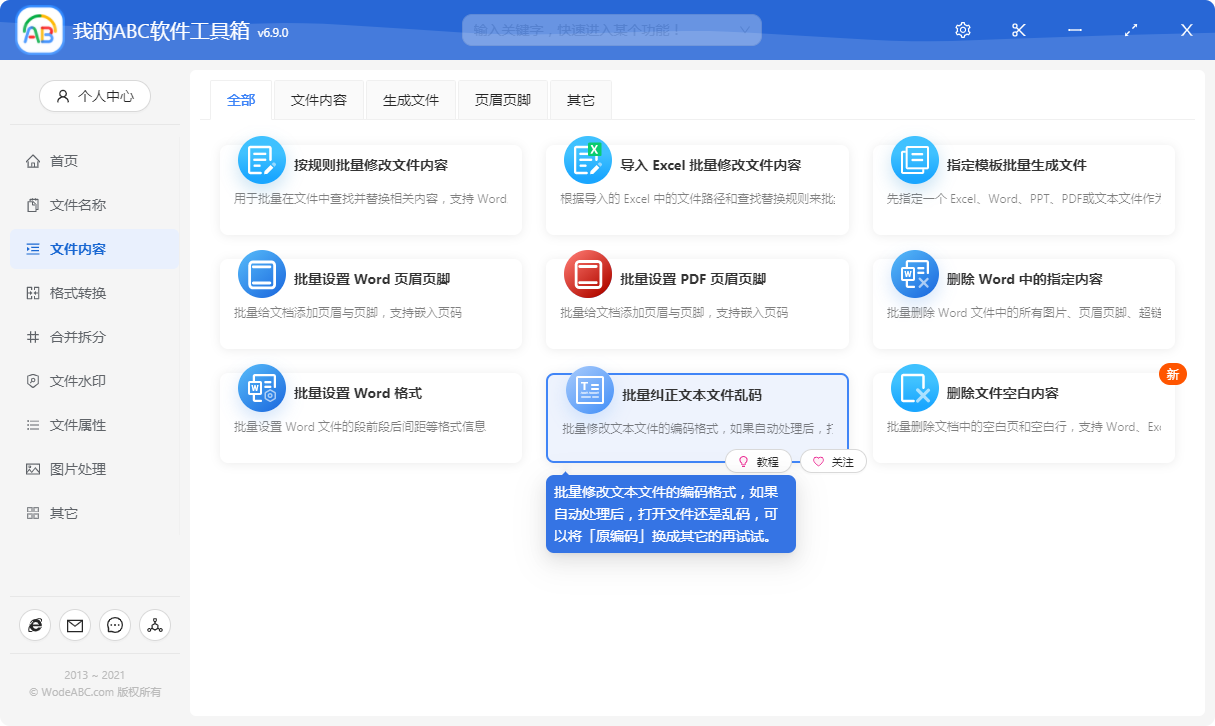1215x726 pixels.
Task: Select the 删除 Word 中的指定内容 icon
Action: point(914,273)
